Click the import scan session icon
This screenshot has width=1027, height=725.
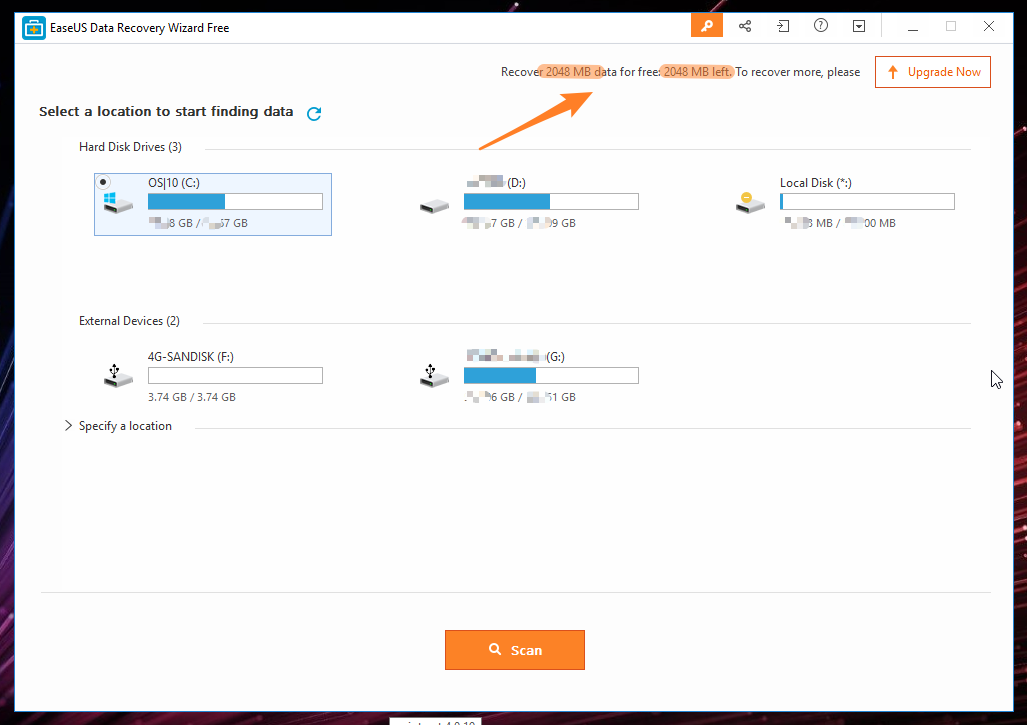pyautogui.click(x=783, y=26)
